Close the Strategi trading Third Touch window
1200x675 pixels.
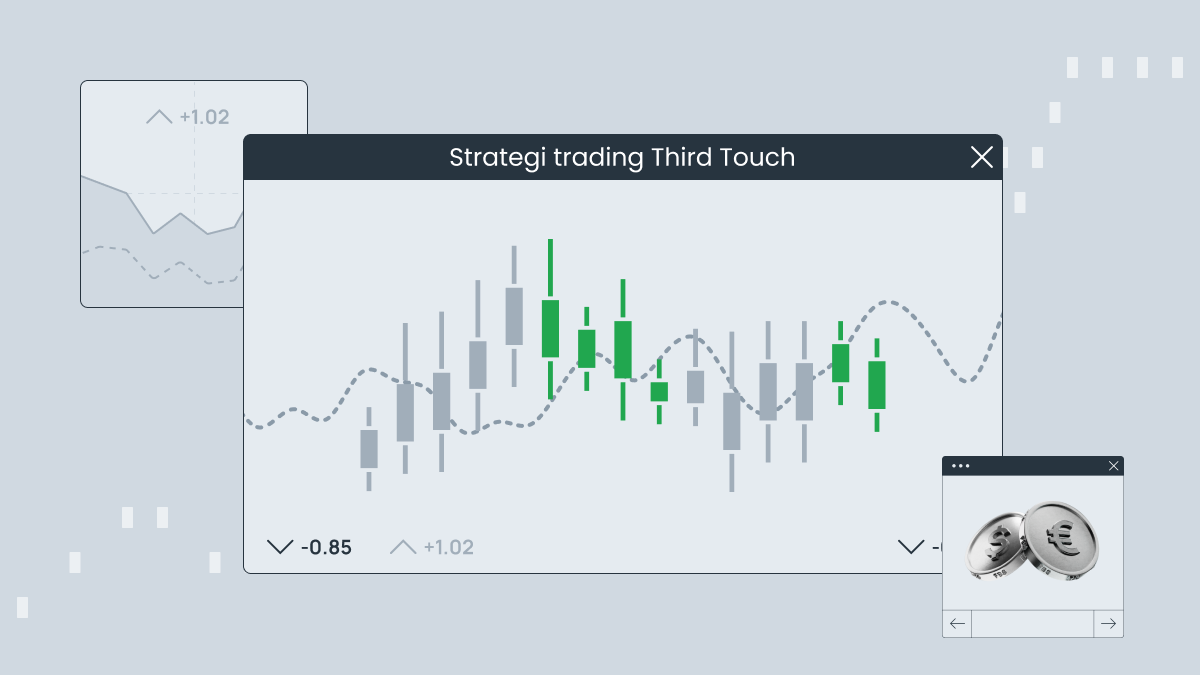(982, 157)
